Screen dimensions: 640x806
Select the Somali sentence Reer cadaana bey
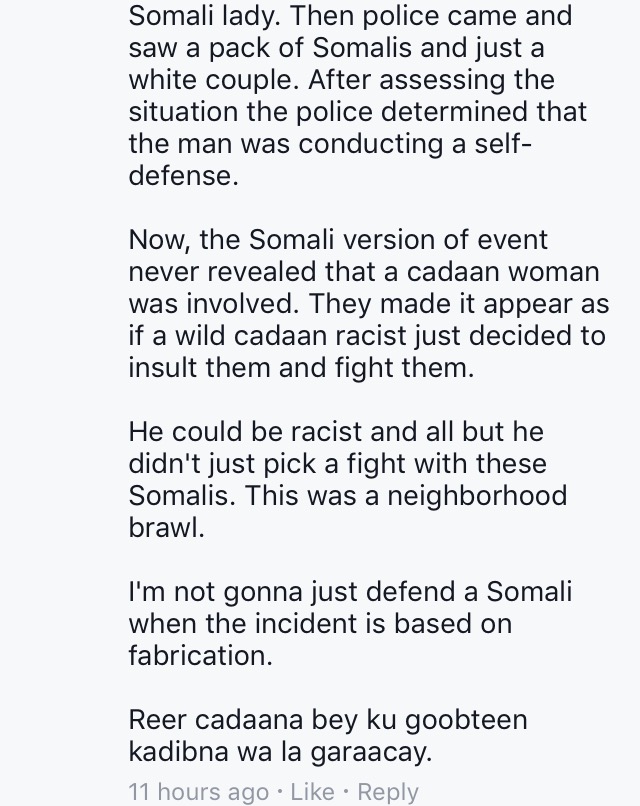pyautogui.click(x=328, y=735)
